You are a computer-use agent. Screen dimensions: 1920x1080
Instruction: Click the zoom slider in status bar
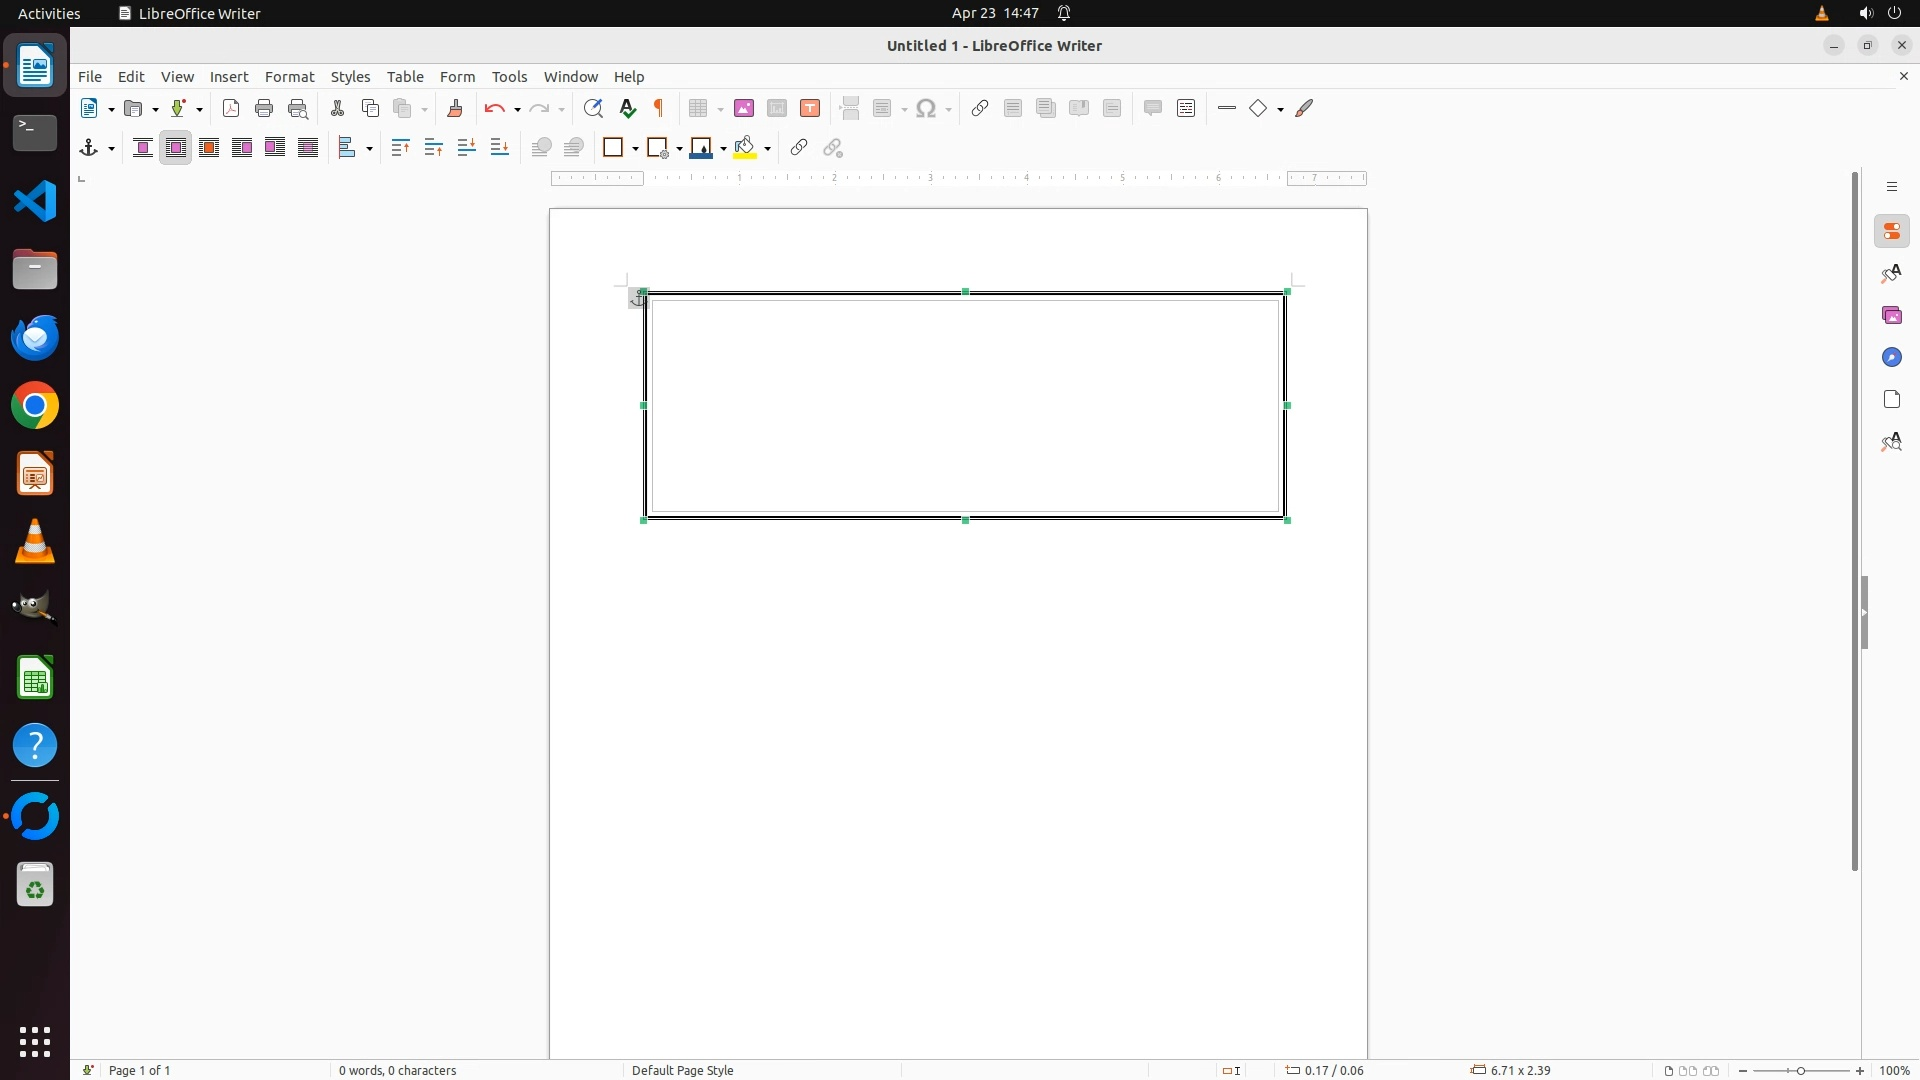1801,1070
